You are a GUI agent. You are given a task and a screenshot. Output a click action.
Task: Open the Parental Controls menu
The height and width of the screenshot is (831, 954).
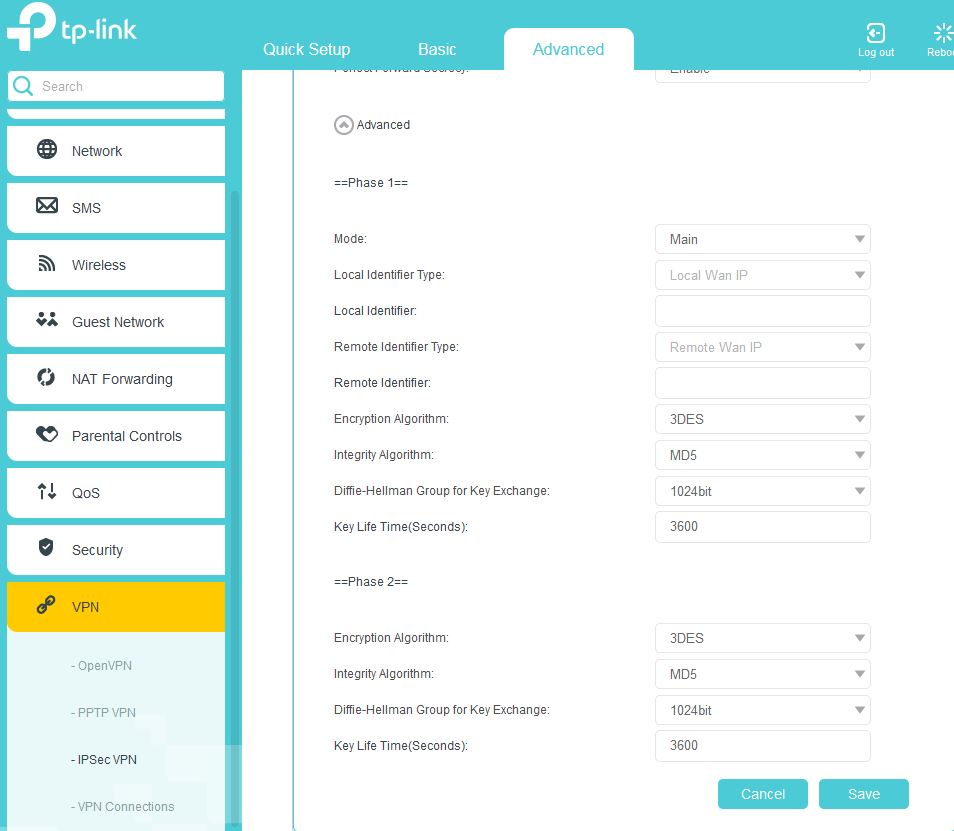pyautogui.click(x=116, y=436)
